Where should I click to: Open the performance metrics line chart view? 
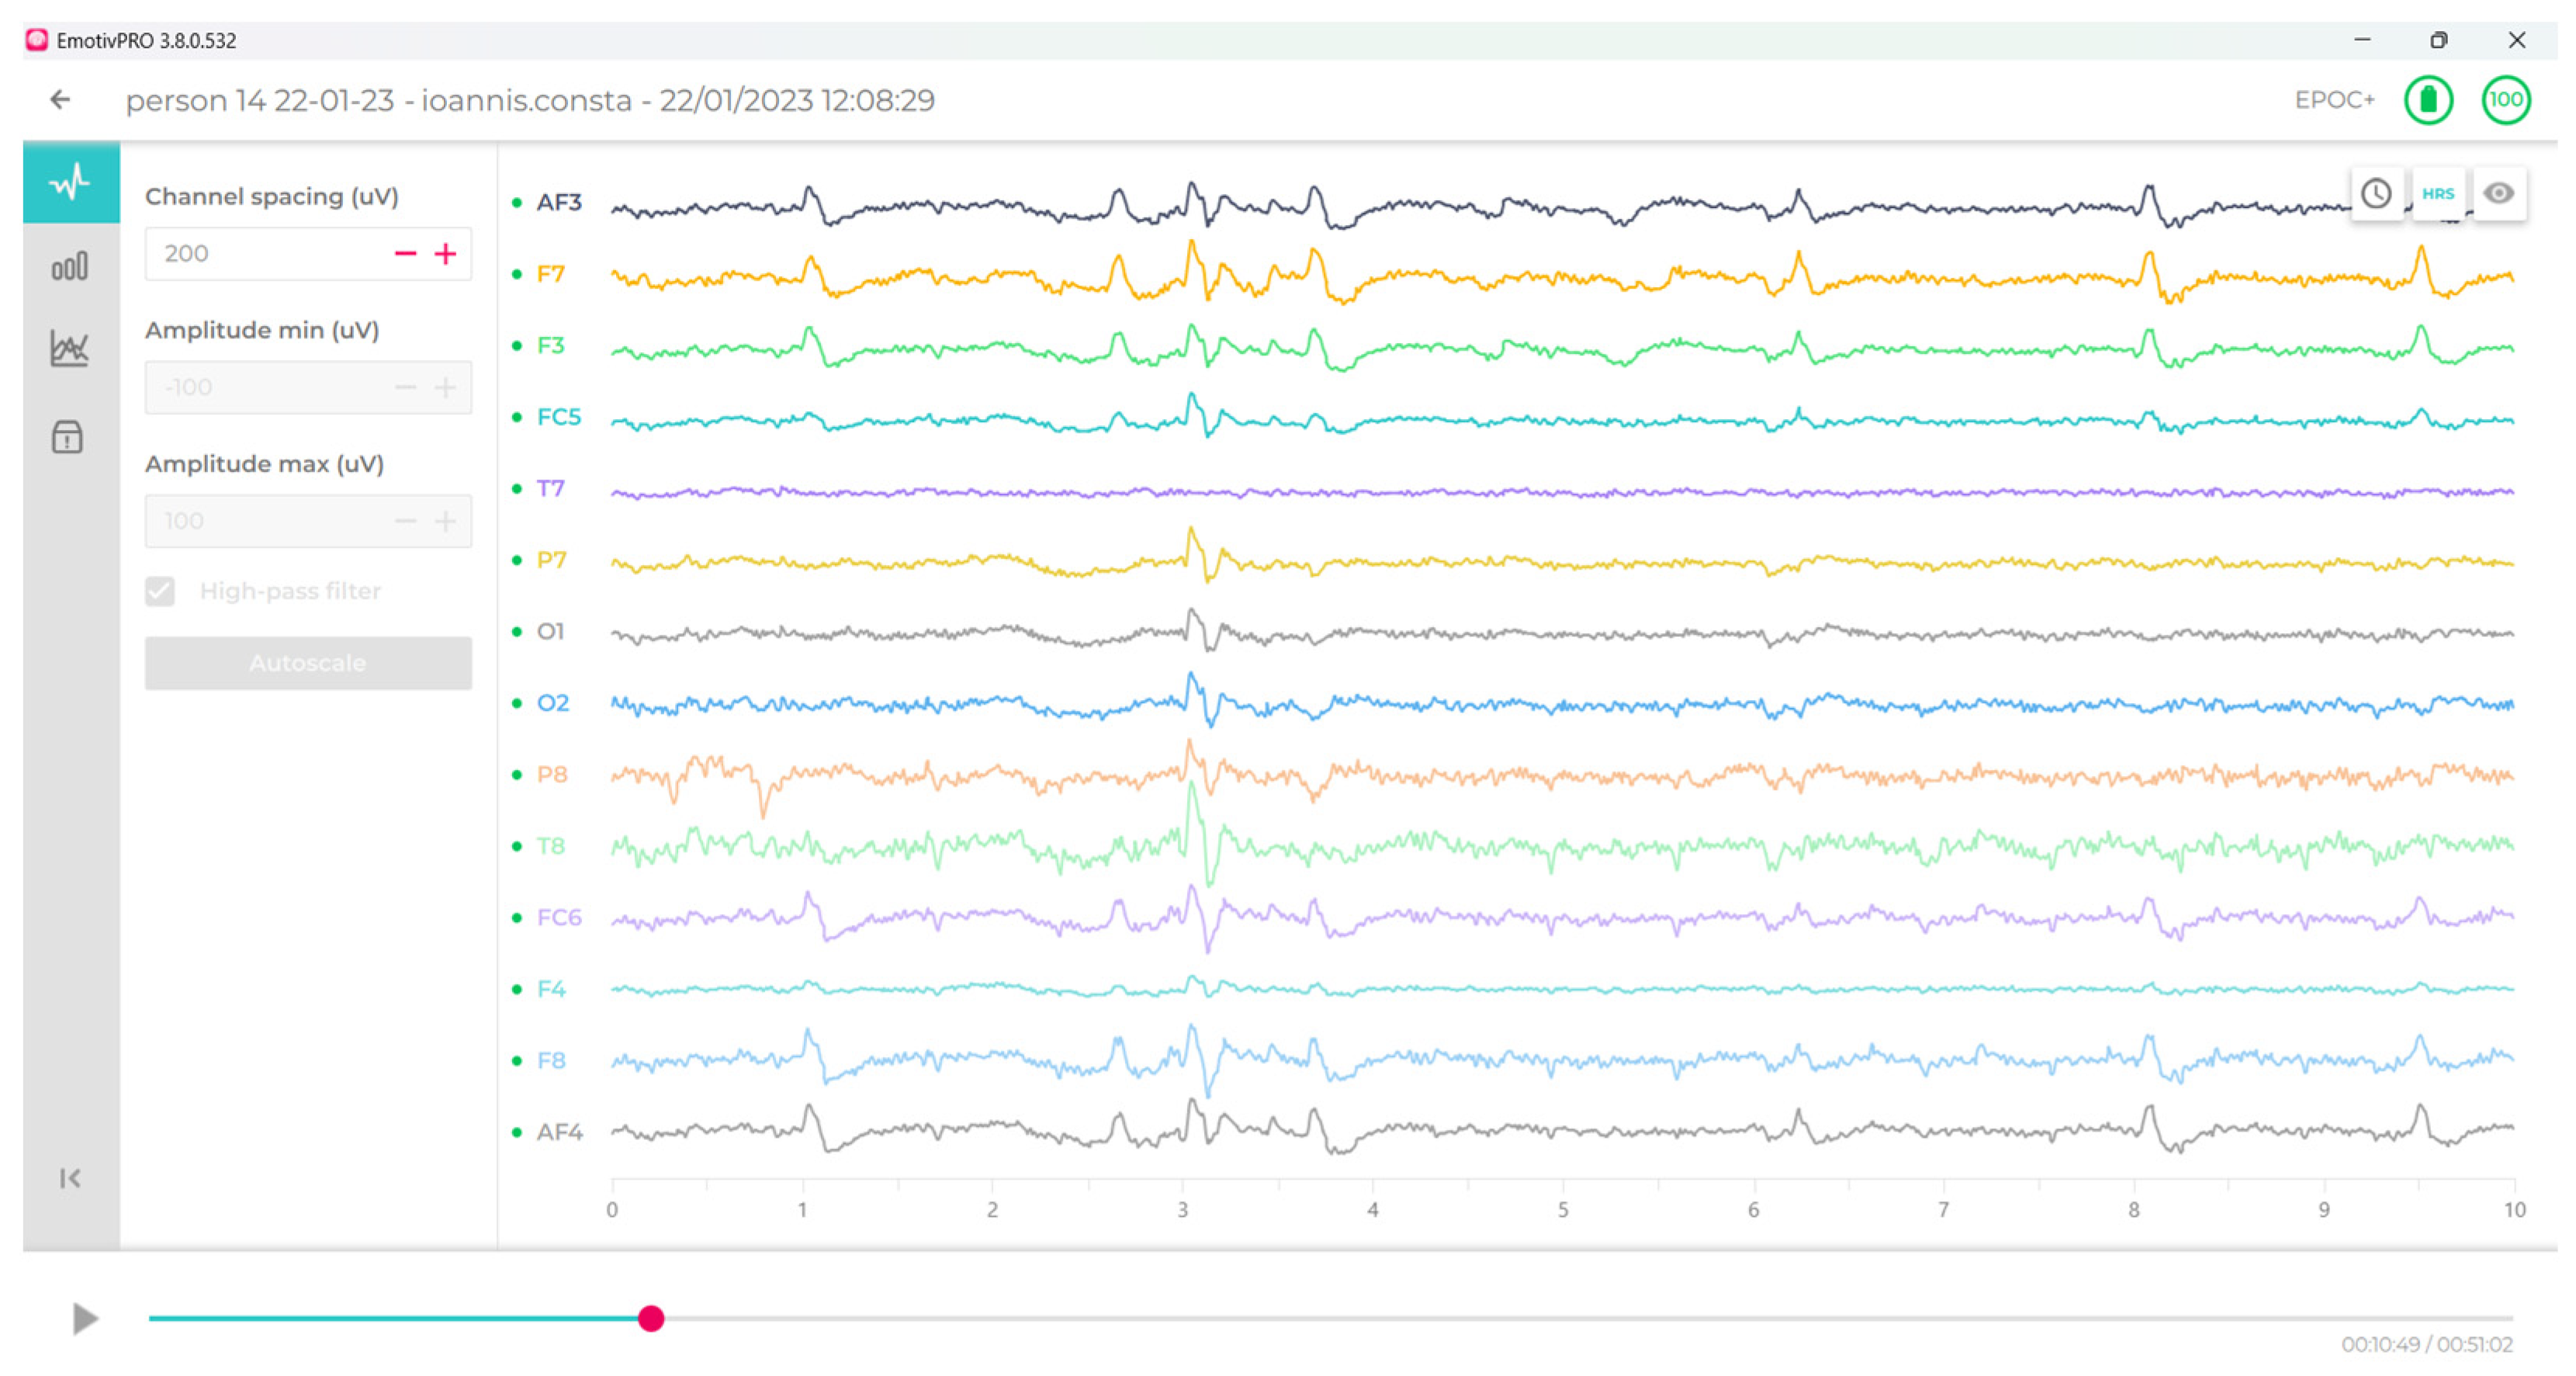pyautogui.click(x=69, y=349)
